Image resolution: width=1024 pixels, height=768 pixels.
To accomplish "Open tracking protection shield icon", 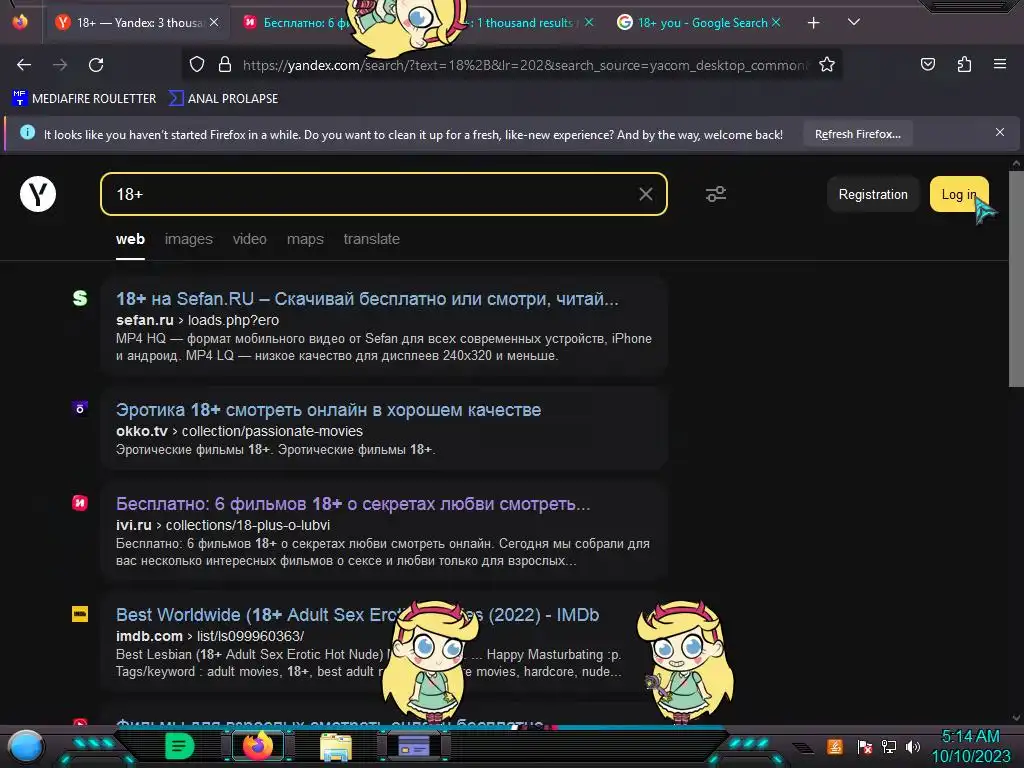I will (197, 64).
